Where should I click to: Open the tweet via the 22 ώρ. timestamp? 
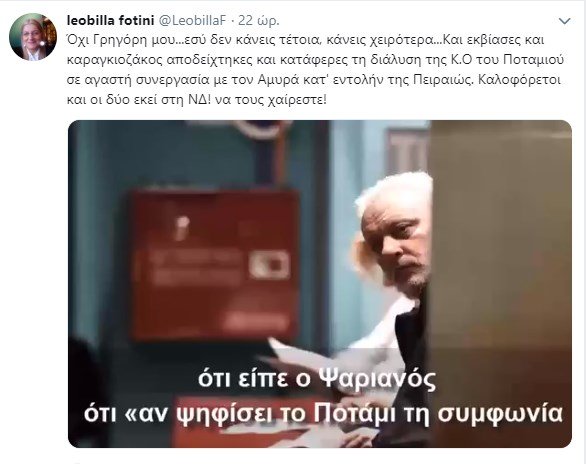(259, 21)
